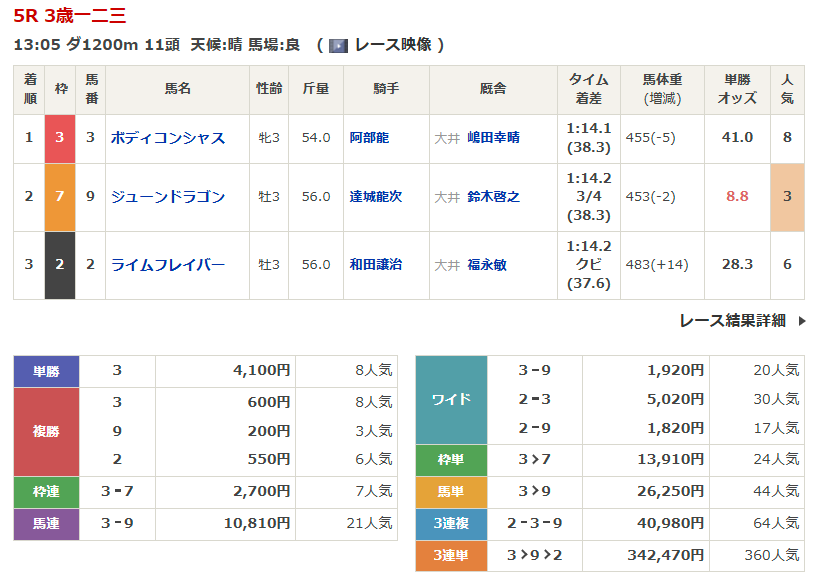Click the orange frame number 7 box
Image resolution: width=819 pixels, height=580 pixels.
coord(60,197)
